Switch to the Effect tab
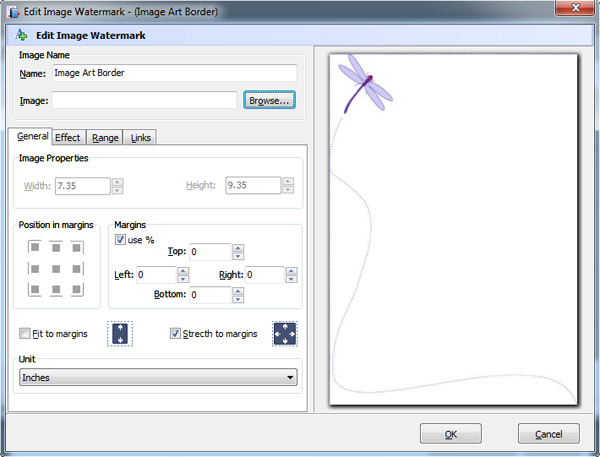Screen dimensions: 600x457 (x=68, y=137)
